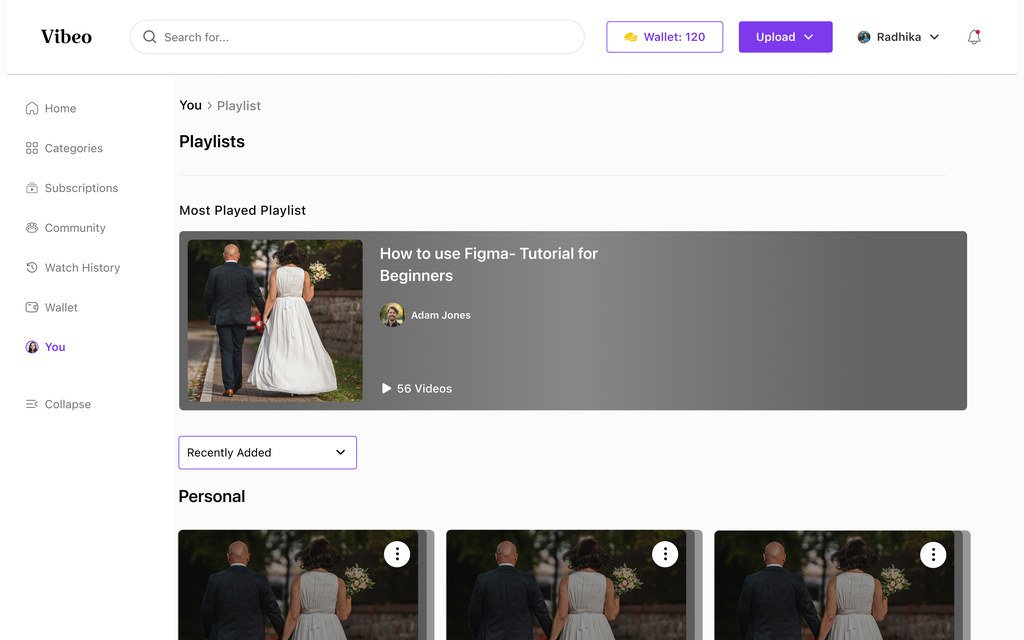Click the Most Played Playlist heading
Viewport: 1024px width, 640px height.
(242, 210)
